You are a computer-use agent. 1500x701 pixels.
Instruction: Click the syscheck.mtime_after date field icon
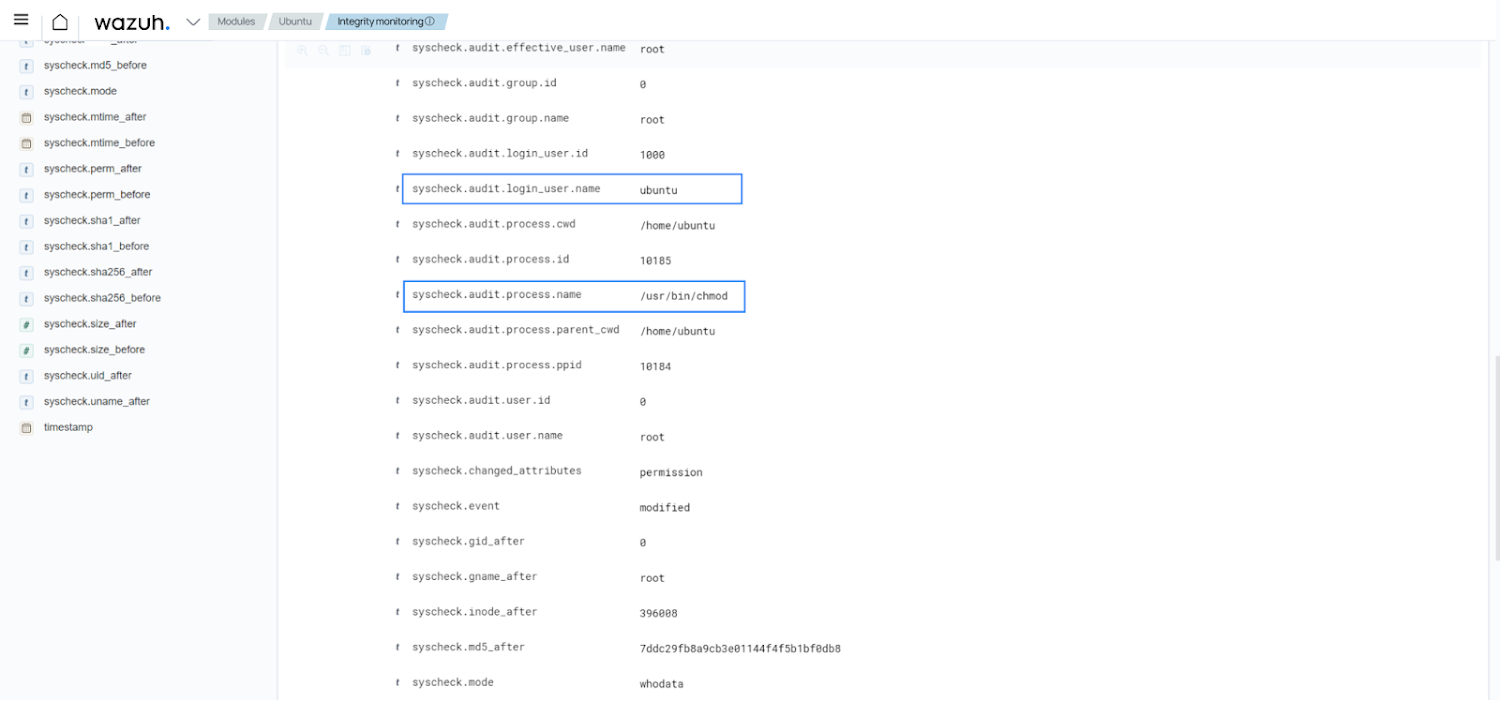tap(27, 117)
